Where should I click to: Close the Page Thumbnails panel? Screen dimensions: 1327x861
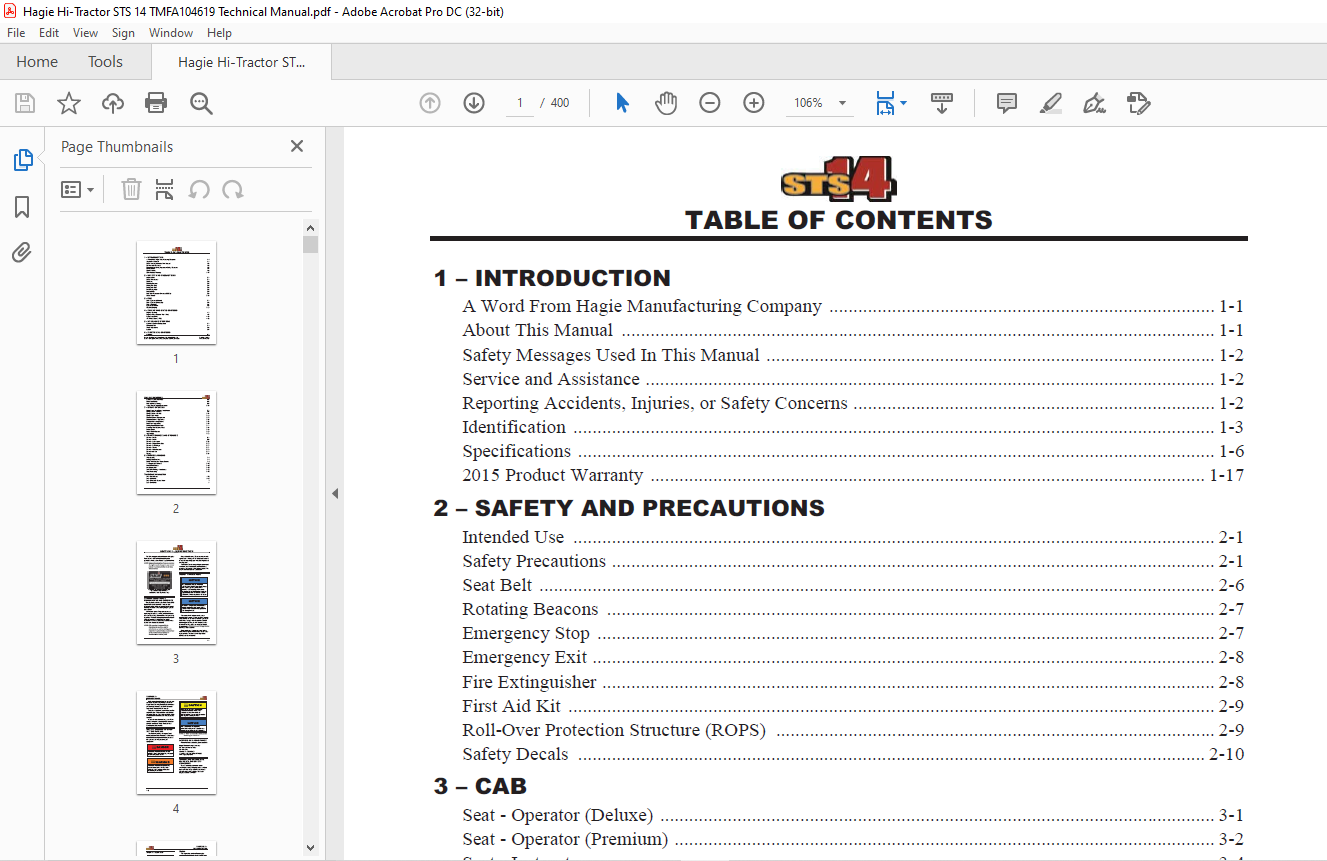[297, 146]
